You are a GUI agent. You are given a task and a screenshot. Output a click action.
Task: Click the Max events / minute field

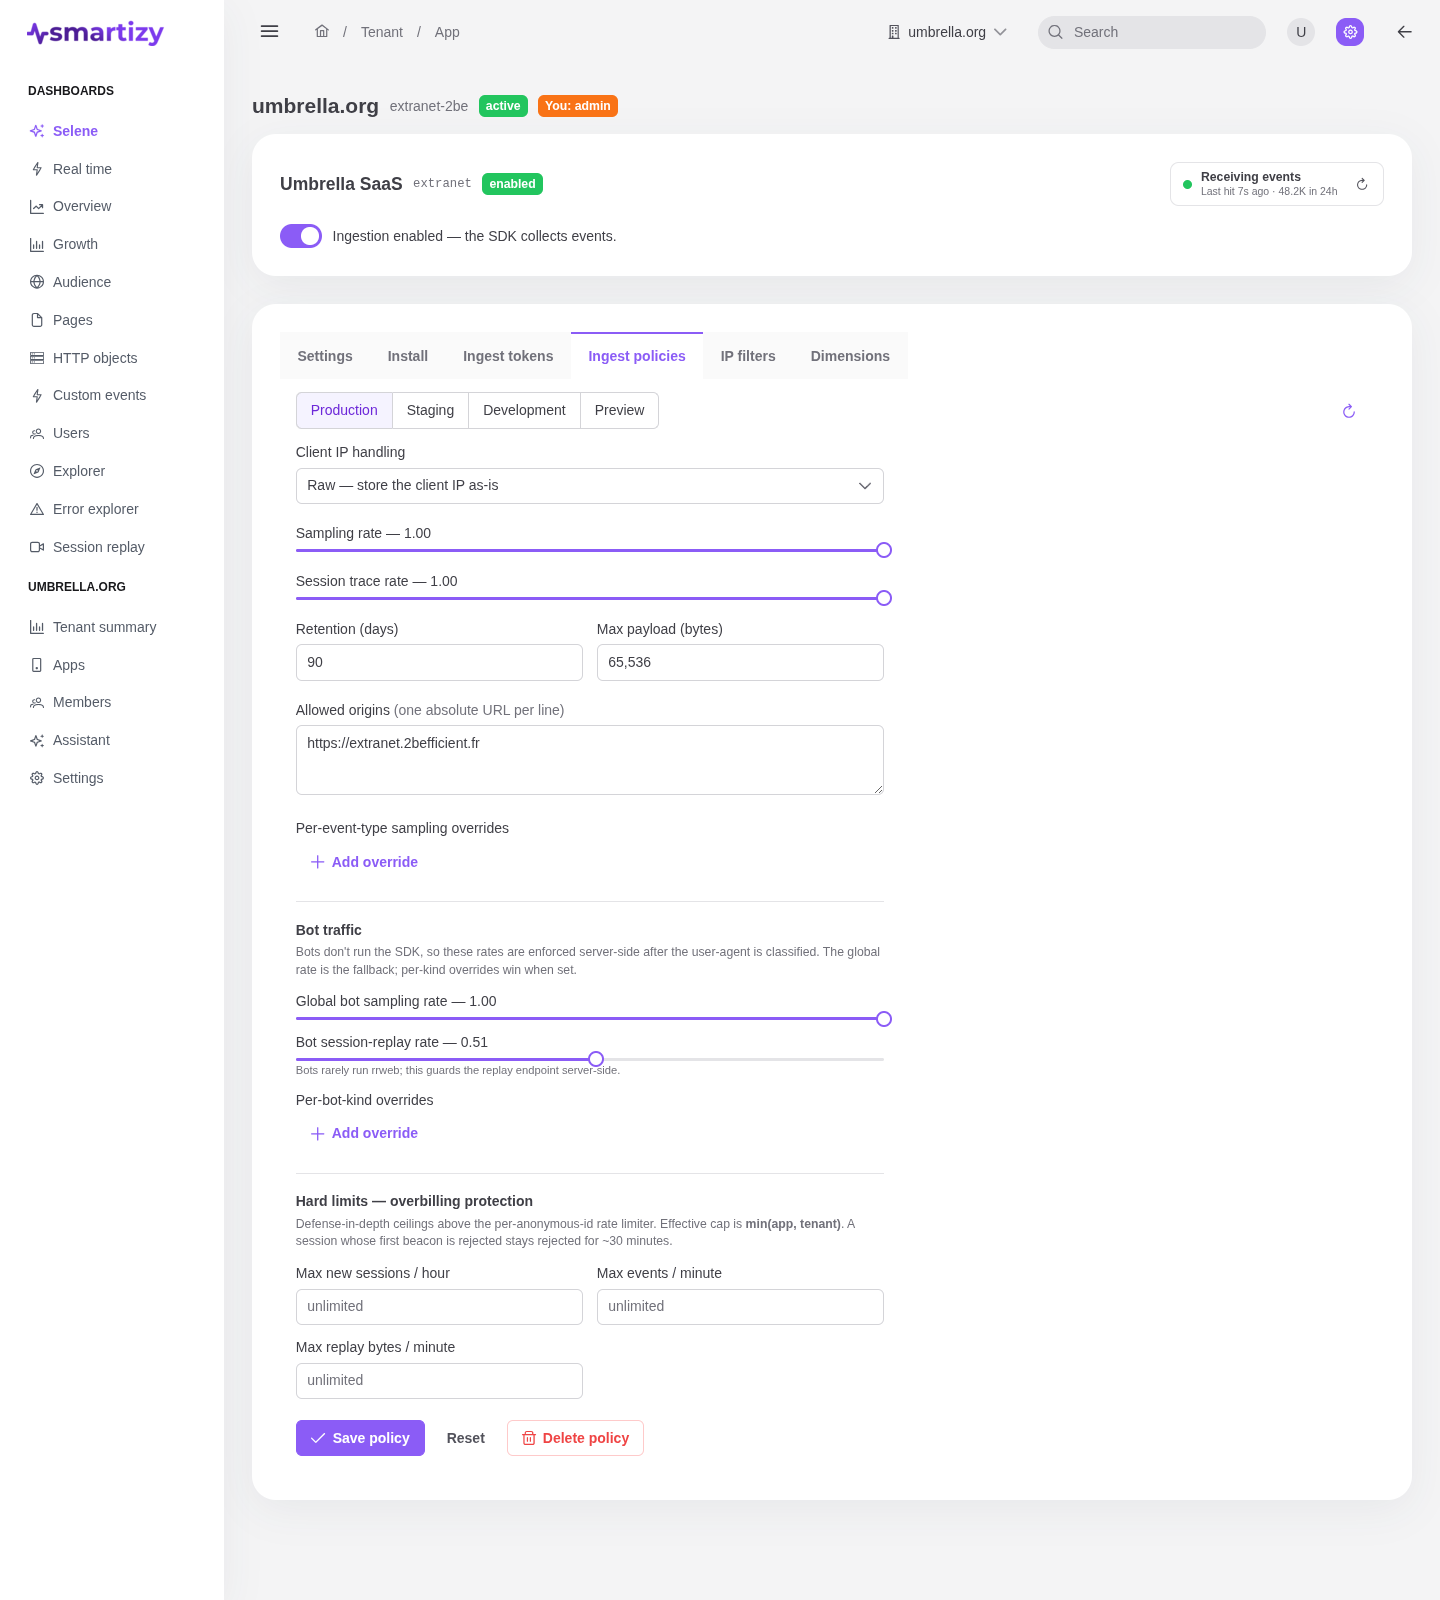[x=740, y=1307]
